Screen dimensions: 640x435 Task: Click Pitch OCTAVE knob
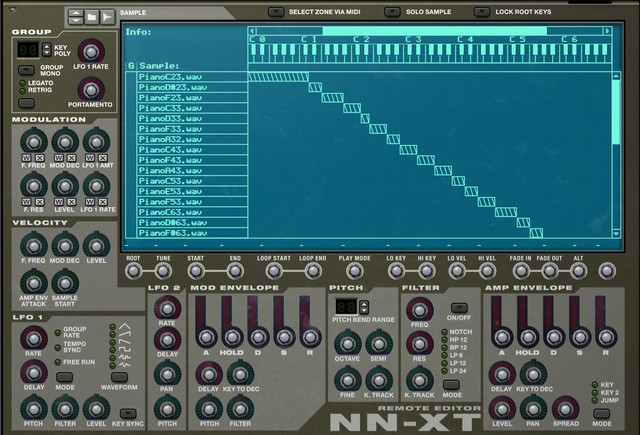tap(347, 344)
